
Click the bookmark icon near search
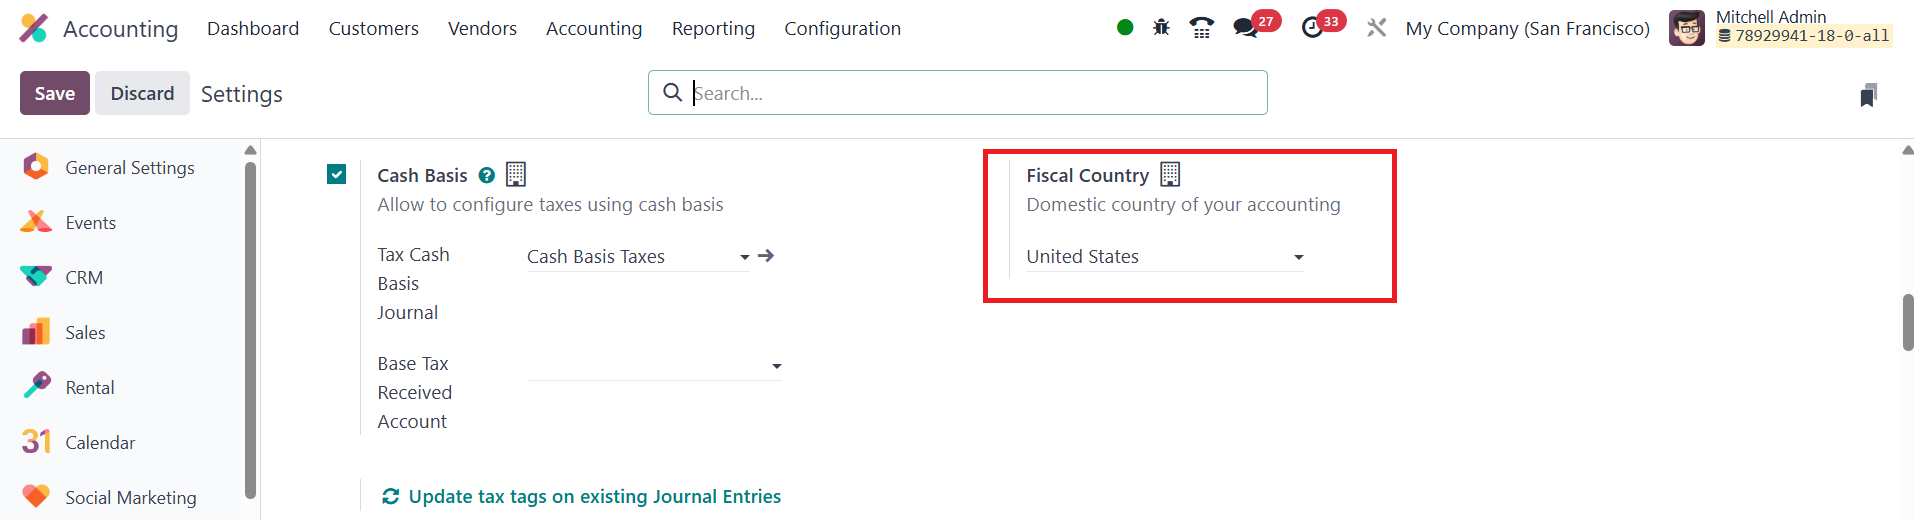point(1868,95)
